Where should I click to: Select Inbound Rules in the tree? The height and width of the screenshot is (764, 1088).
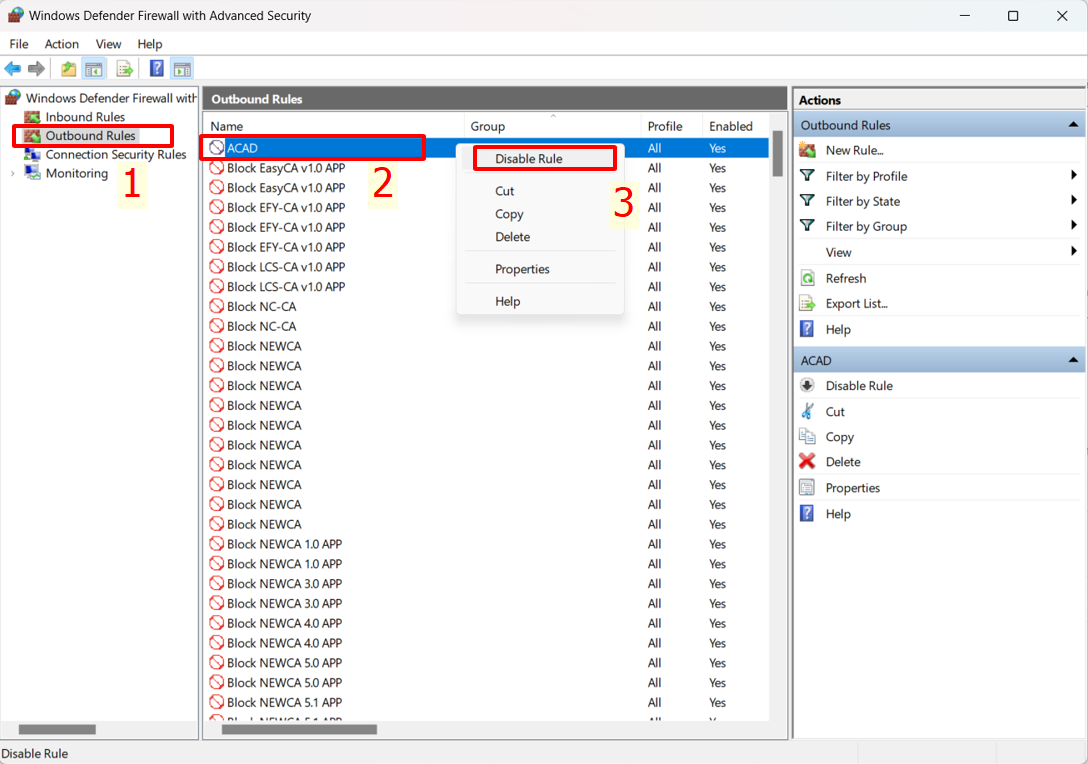[85, 117]
